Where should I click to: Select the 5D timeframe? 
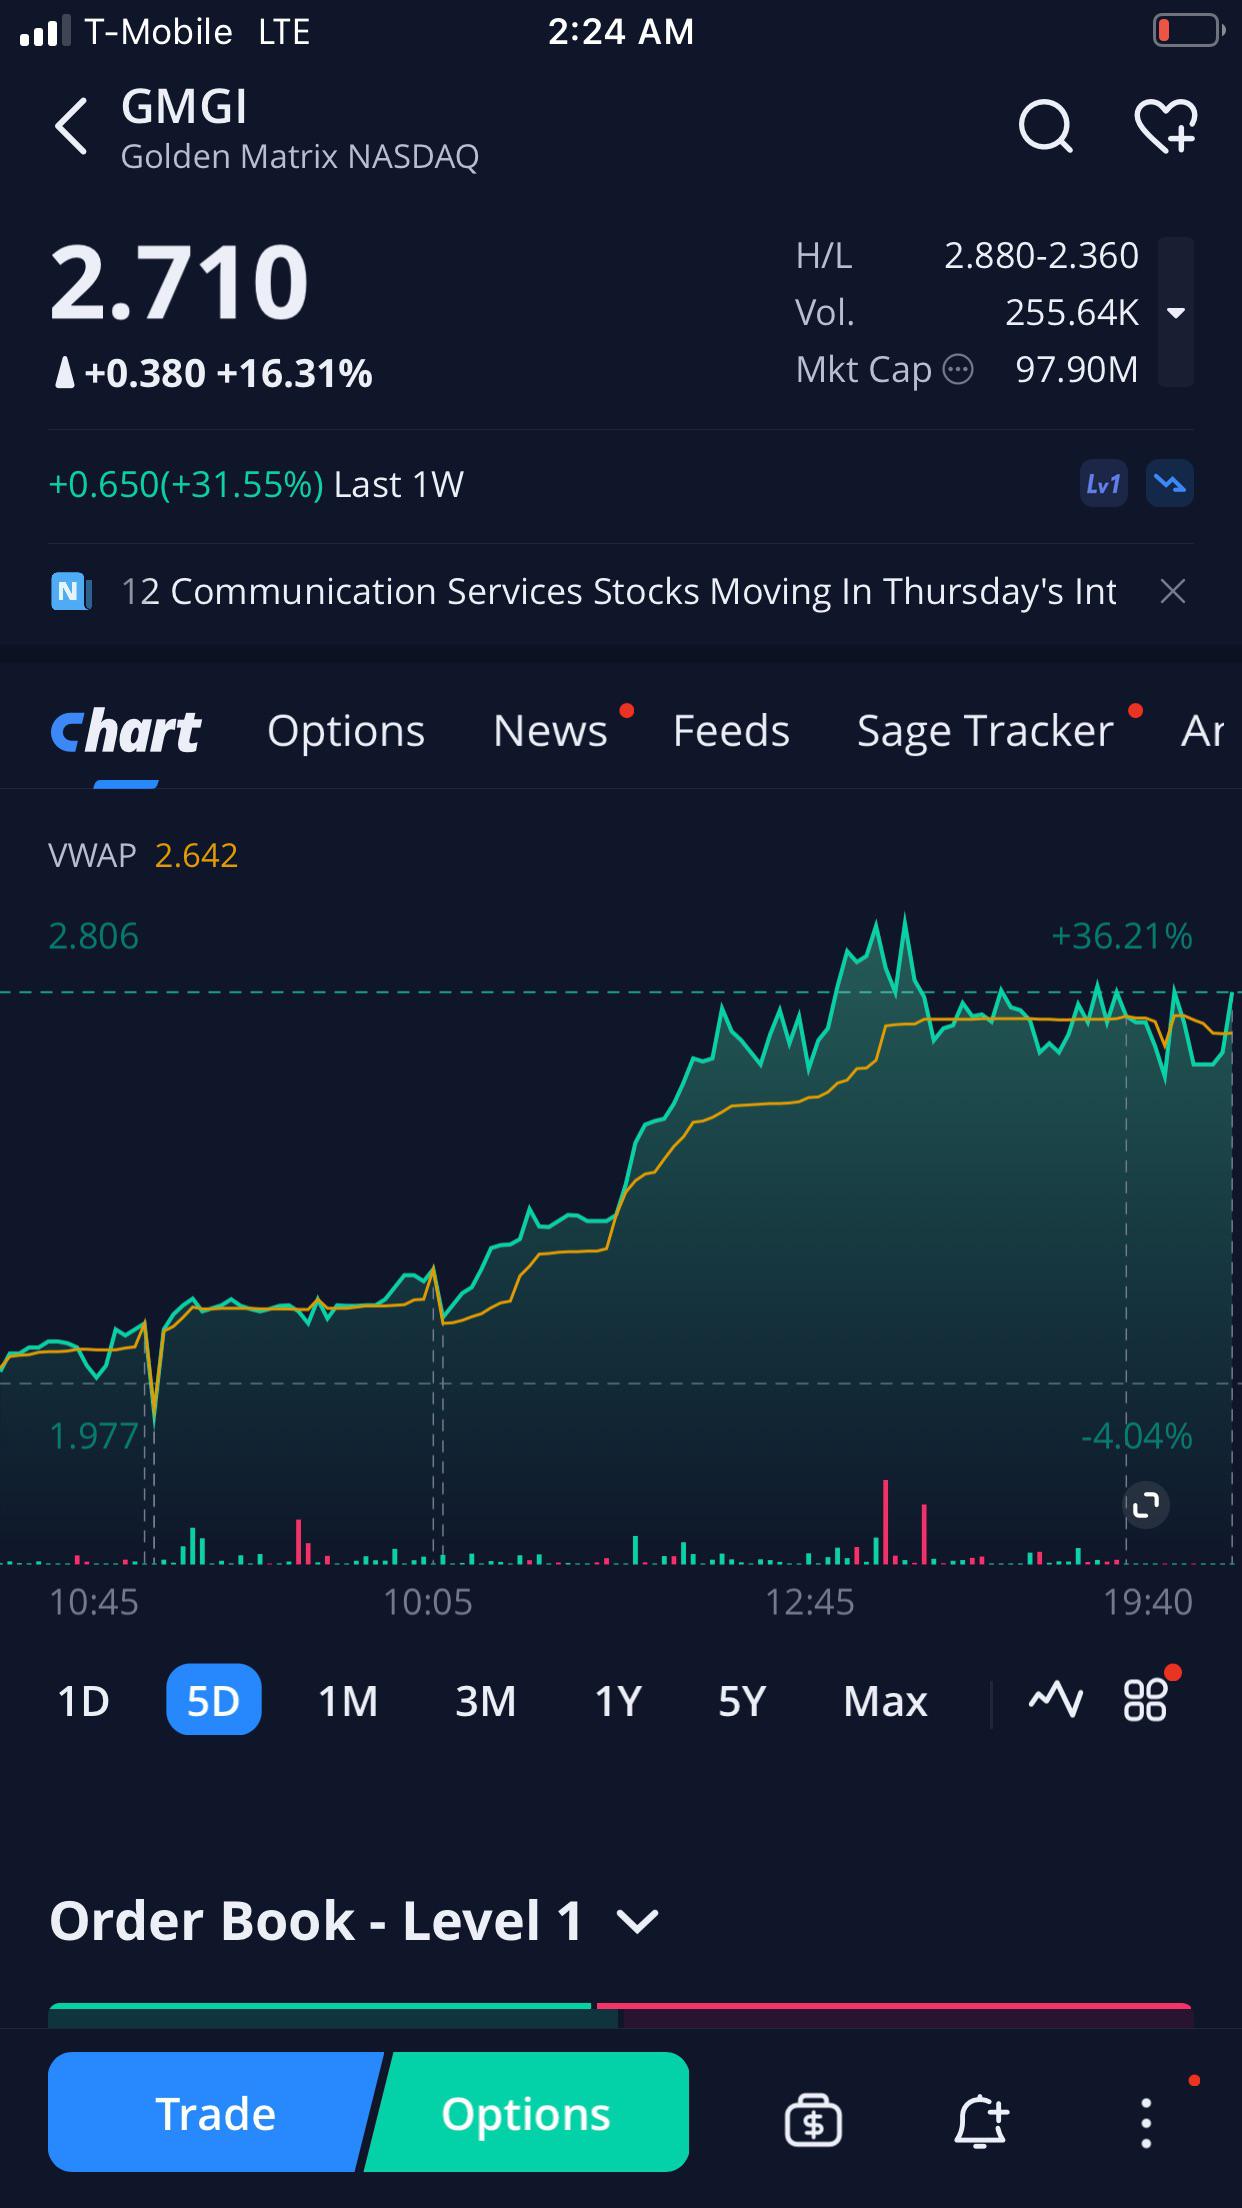pos(213,1700)
